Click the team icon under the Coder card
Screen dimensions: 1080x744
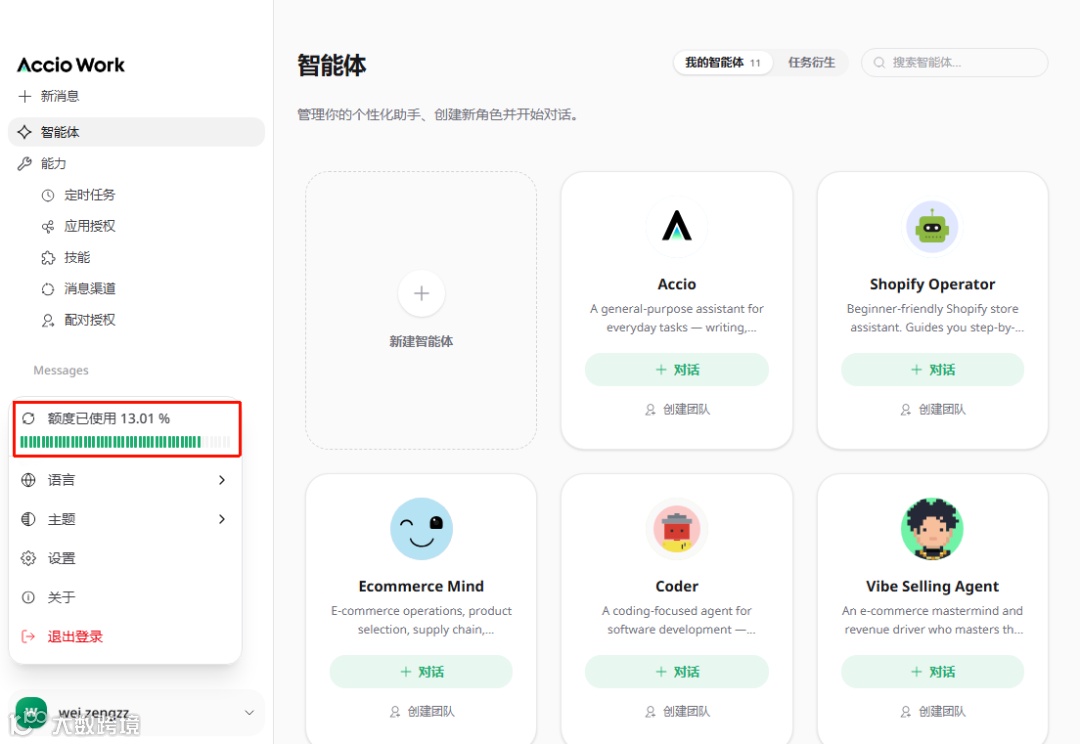point(650,712)
